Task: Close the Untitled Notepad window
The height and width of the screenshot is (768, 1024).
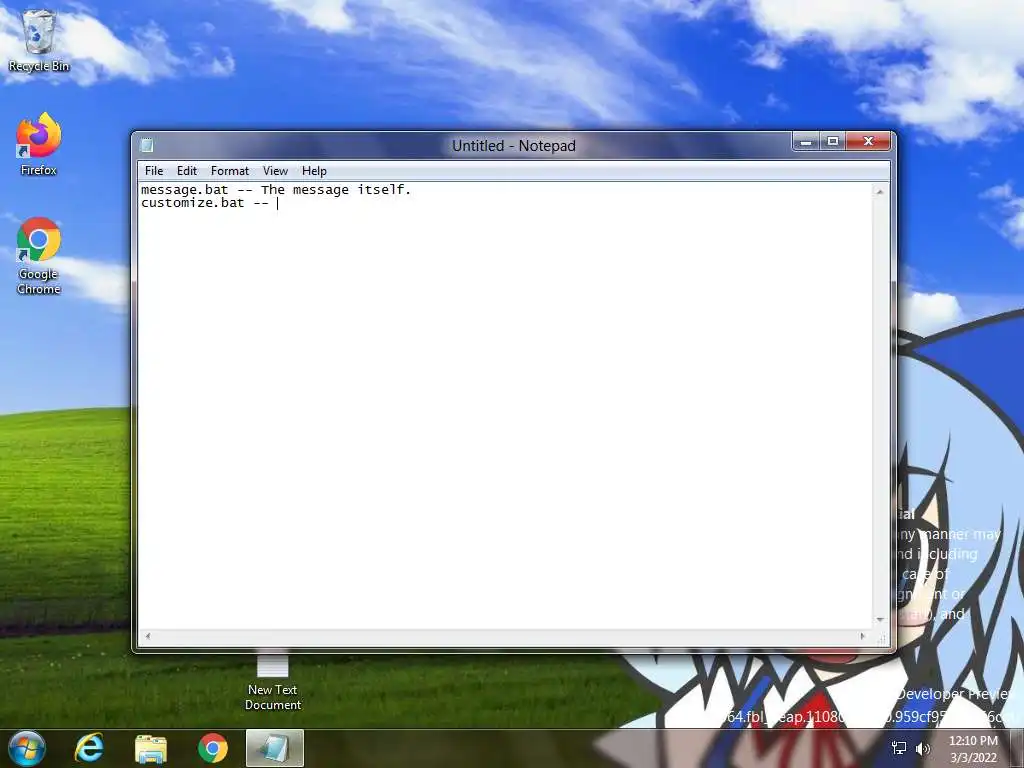Action: [x=868, y=141]
